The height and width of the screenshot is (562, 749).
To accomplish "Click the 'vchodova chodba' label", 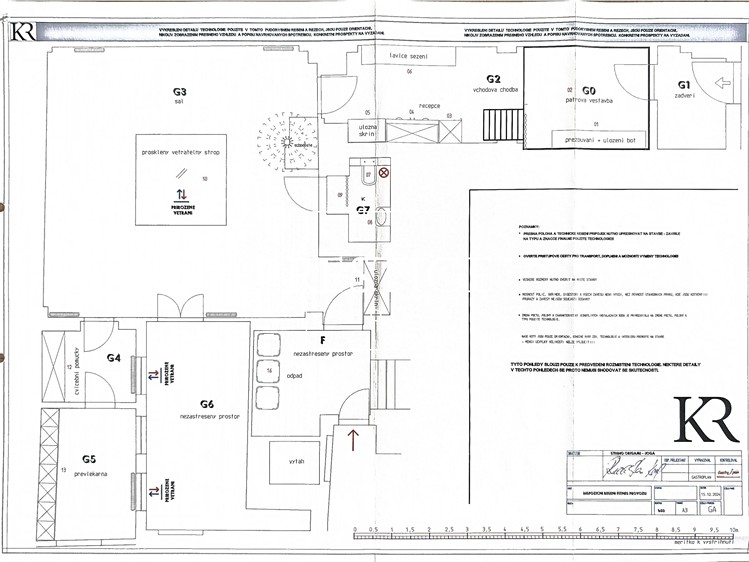I will click(x=495, y=89).
